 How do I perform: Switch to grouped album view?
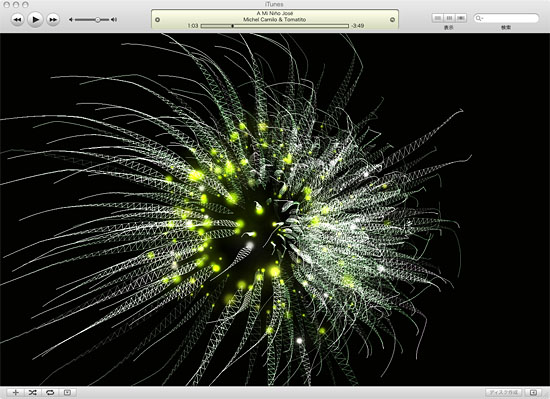pos(449,18)
